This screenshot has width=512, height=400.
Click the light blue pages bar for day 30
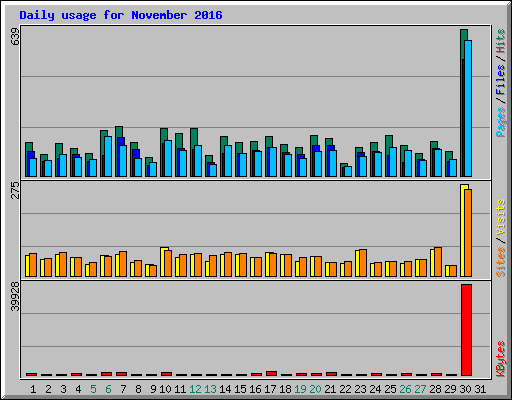(468, 108)
